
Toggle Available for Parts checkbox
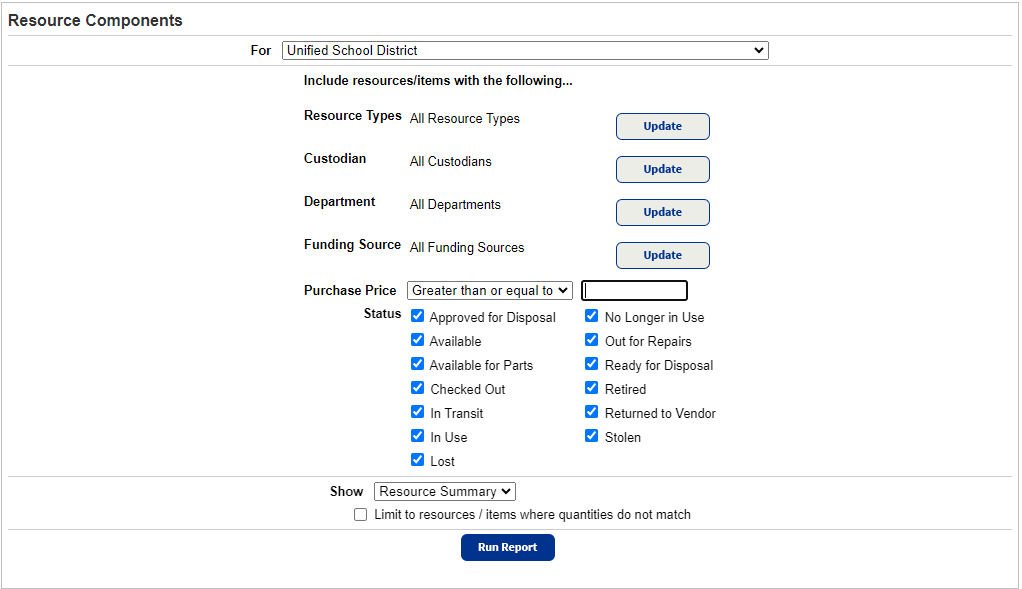(418, 364)
